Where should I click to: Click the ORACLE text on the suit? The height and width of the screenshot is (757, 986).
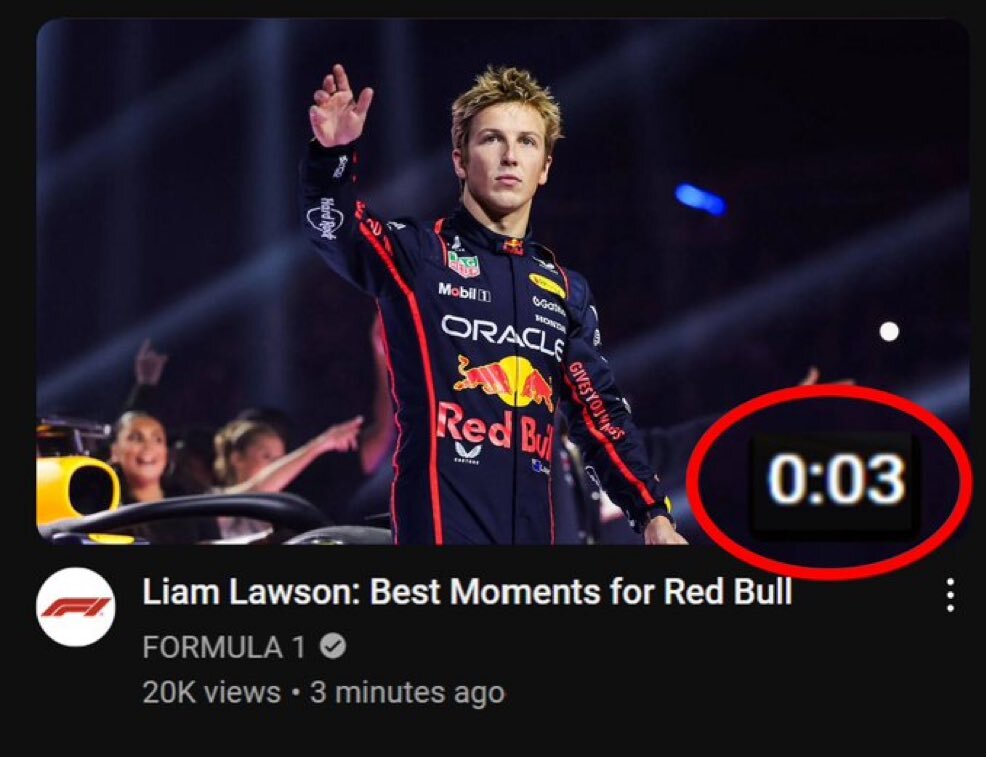pyautogui.click(x=502, y=335)
